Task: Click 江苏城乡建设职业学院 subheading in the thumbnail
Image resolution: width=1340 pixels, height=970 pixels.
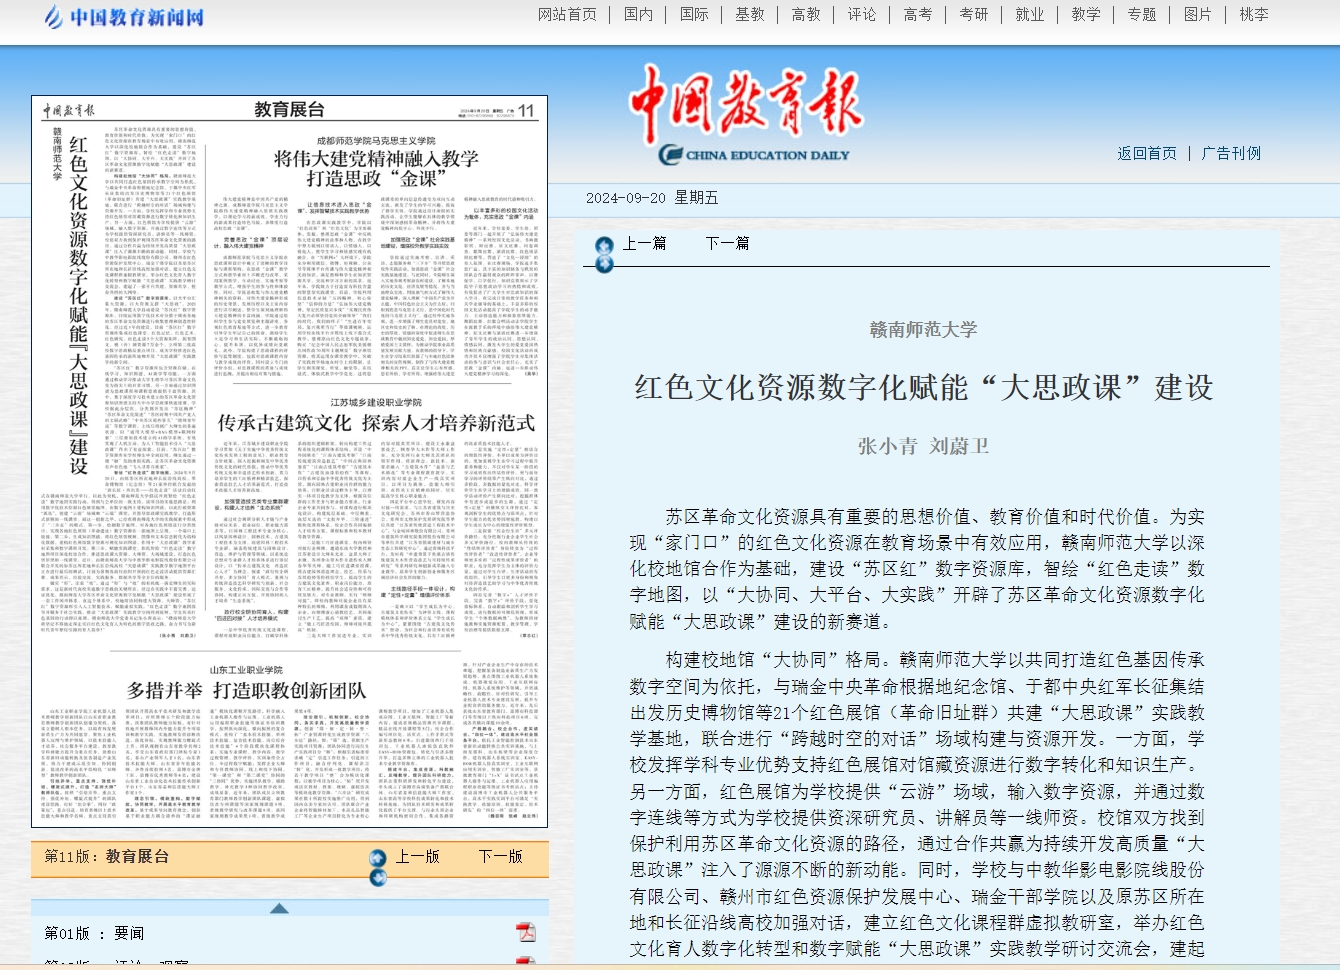Action: pos(376,403)
